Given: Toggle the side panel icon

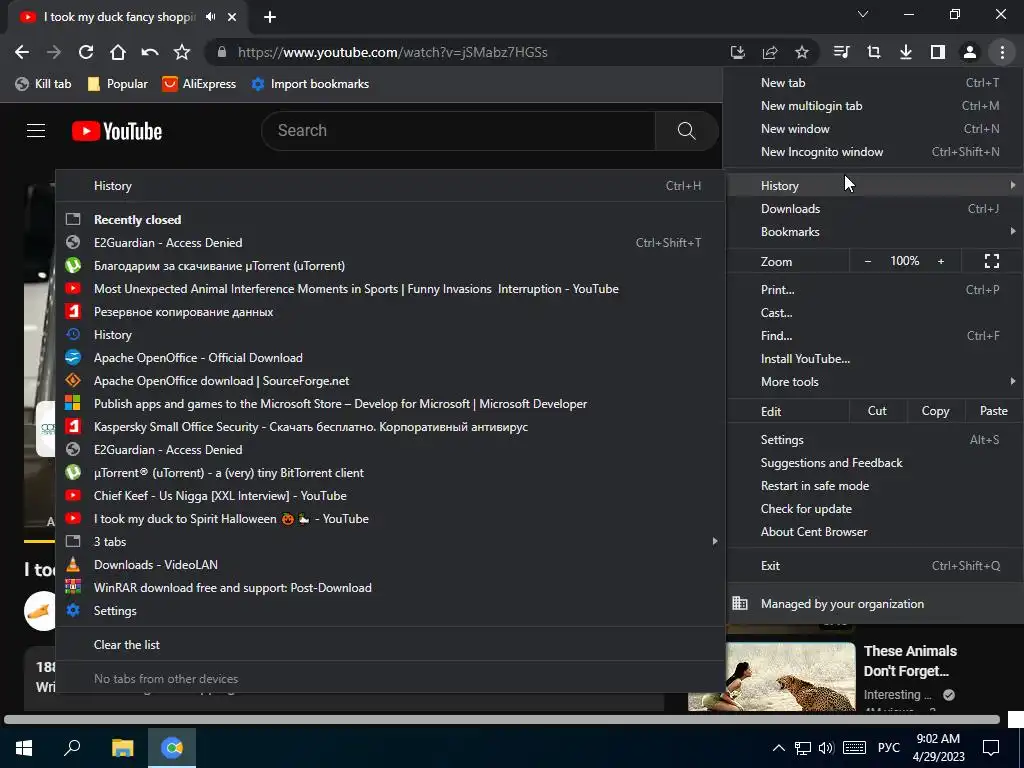Looking at the screenshot, I should [x=938, y=52].
